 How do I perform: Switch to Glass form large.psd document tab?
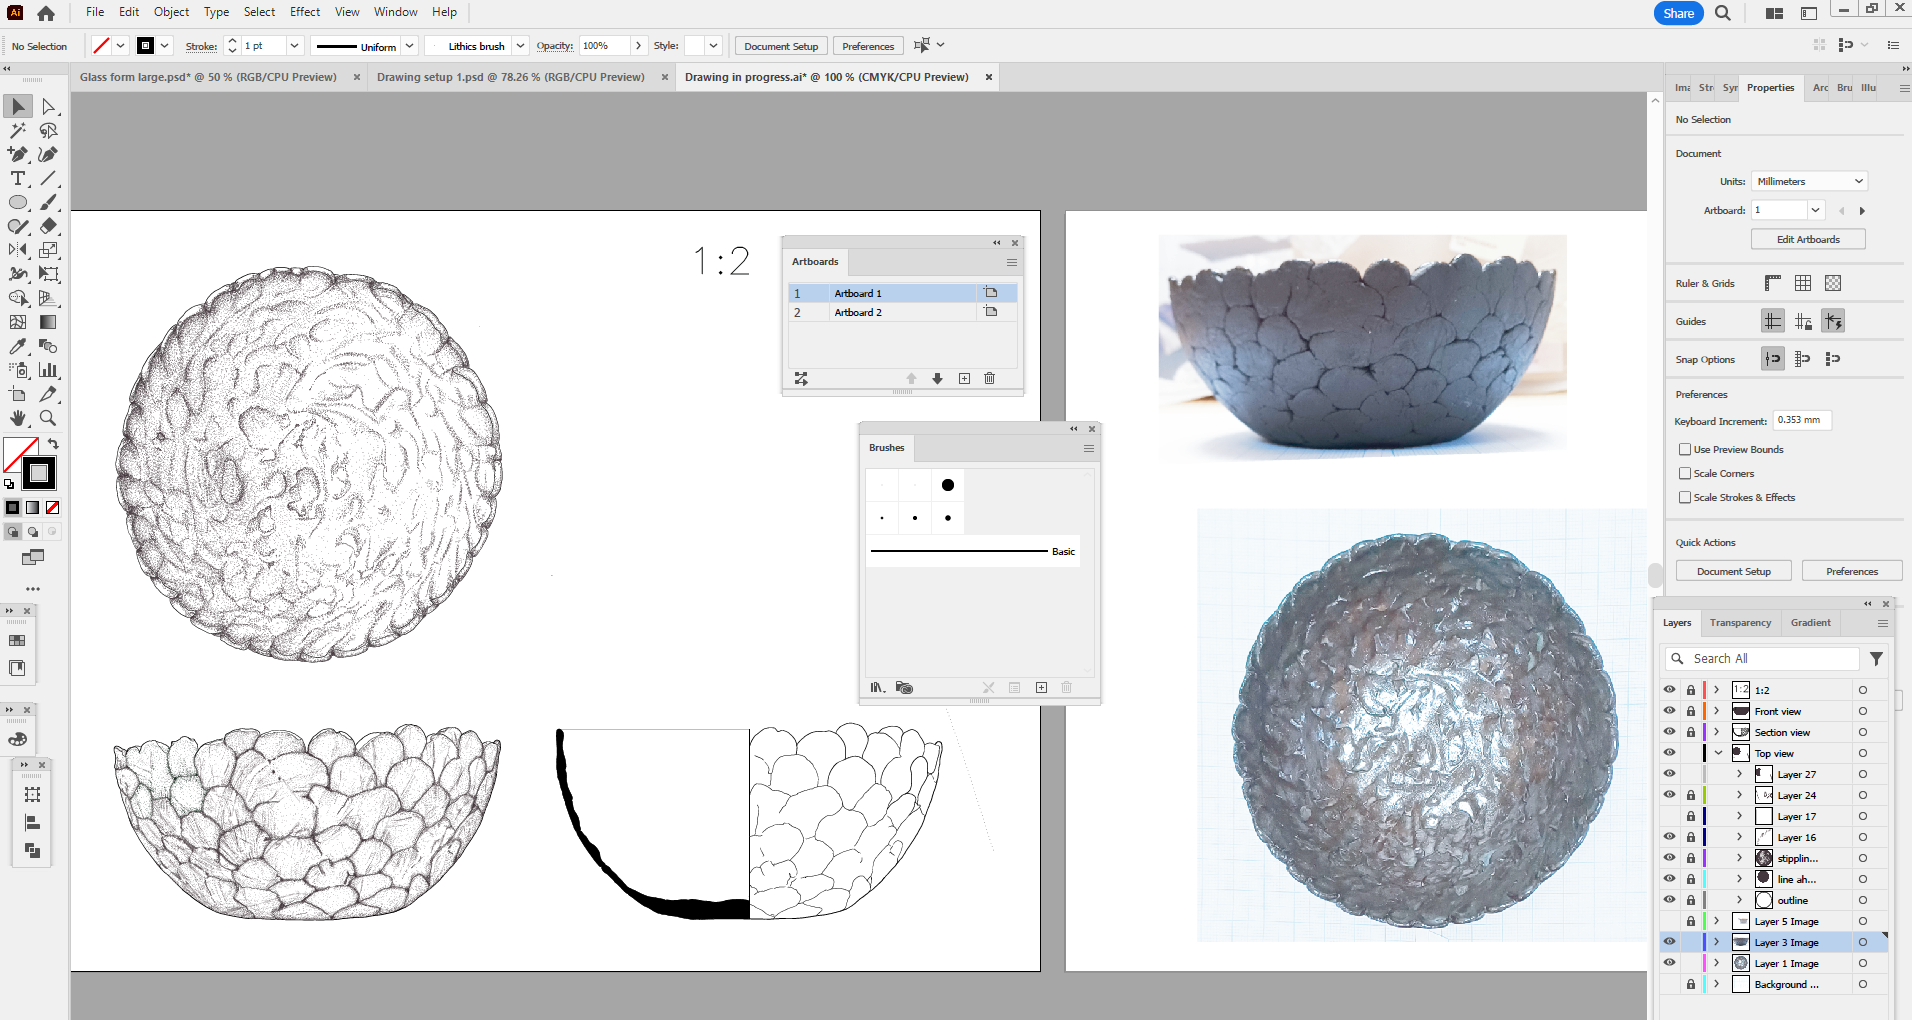tap(208, 77)
